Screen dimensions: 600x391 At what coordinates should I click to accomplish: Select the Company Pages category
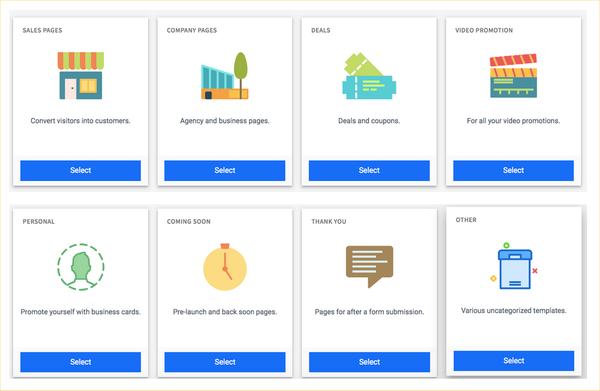pos(225,170)
